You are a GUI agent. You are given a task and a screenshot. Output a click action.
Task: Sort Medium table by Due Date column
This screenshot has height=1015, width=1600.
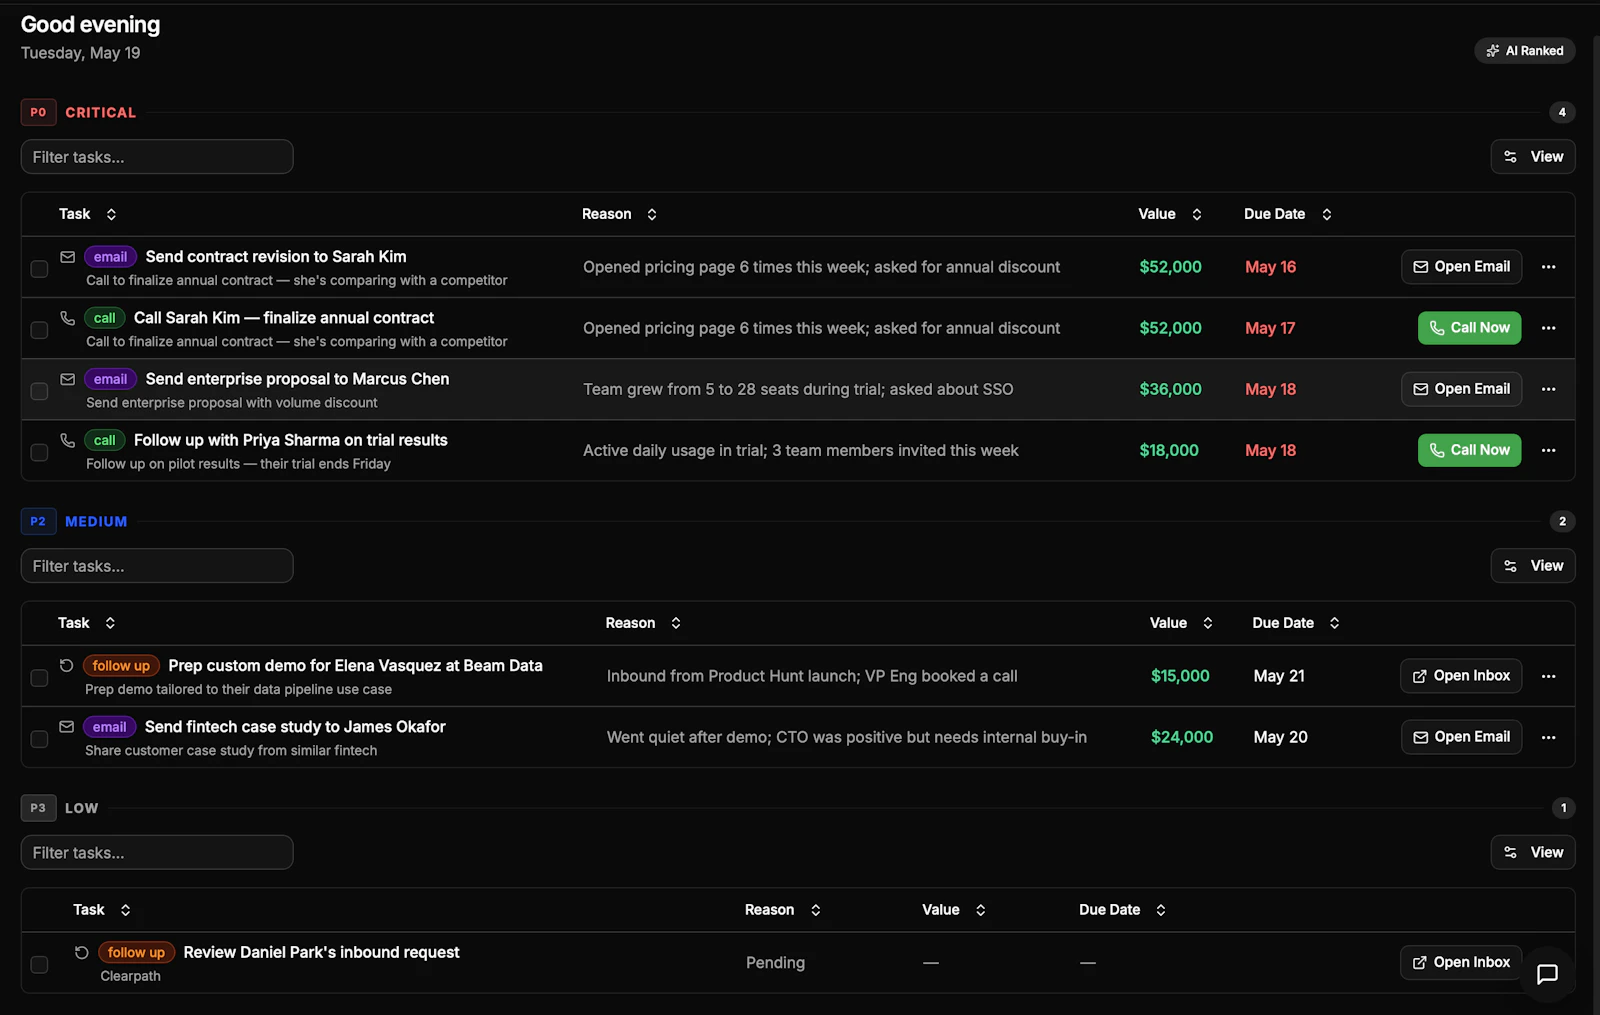(1296, 623)
